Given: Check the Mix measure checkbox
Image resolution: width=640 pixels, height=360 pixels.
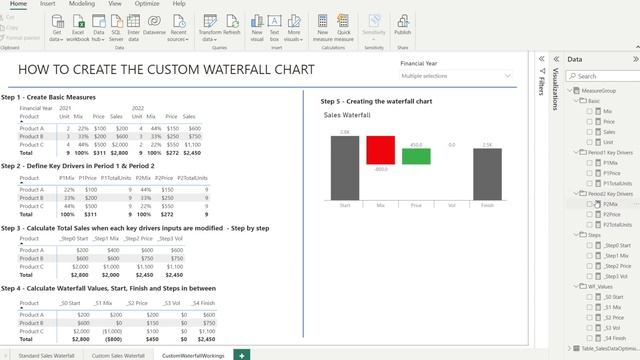Looking at the screenshot, I should click(589, 111).
